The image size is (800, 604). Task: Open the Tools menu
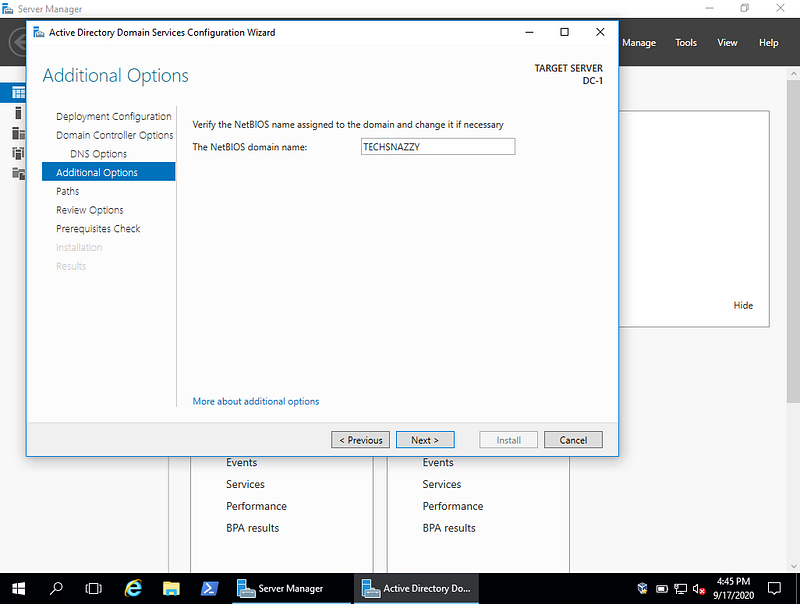[686, 43]
